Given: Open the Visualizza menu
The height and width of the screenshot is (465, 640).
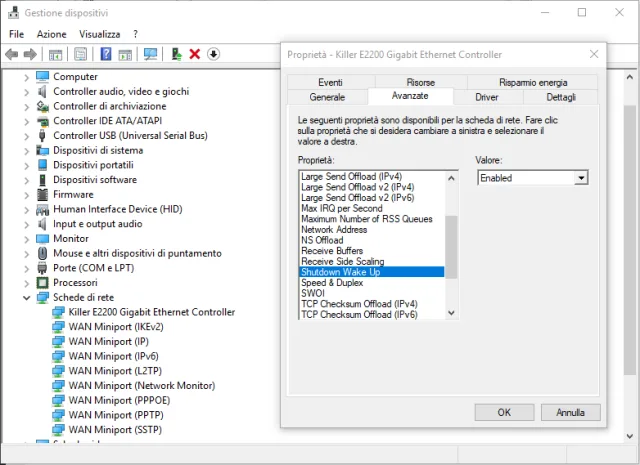Looking at the screenshot, I should coord(100,34).
